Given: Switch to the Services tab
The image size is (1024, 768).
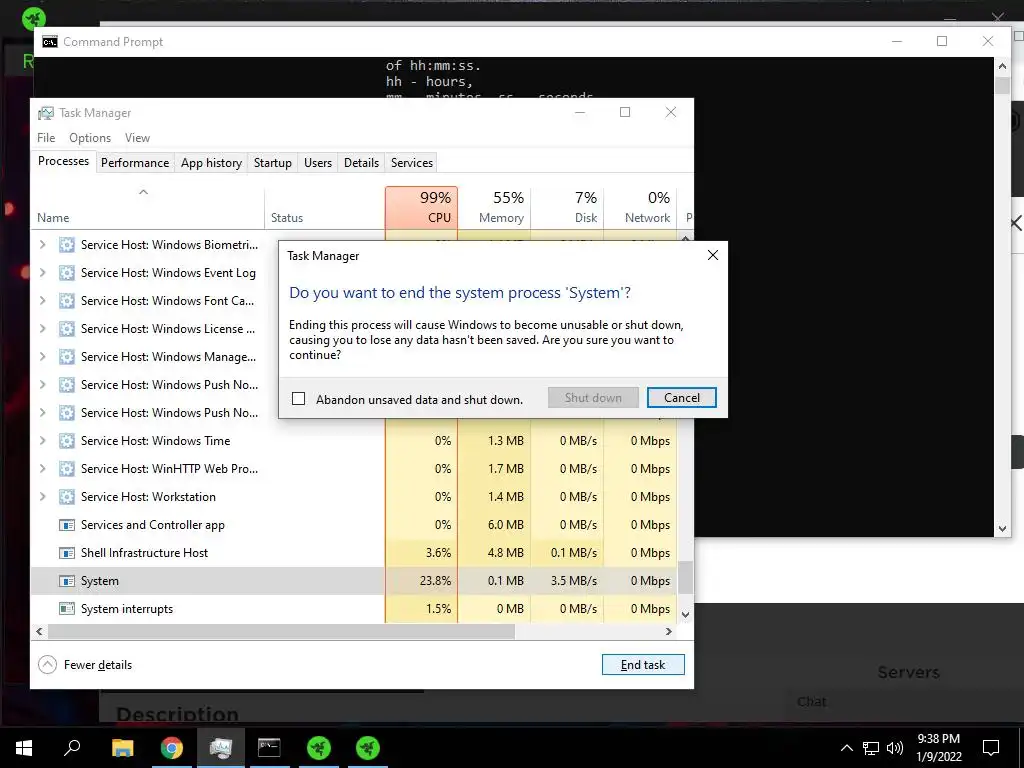Looking at the screenshot, I should 411,163.
